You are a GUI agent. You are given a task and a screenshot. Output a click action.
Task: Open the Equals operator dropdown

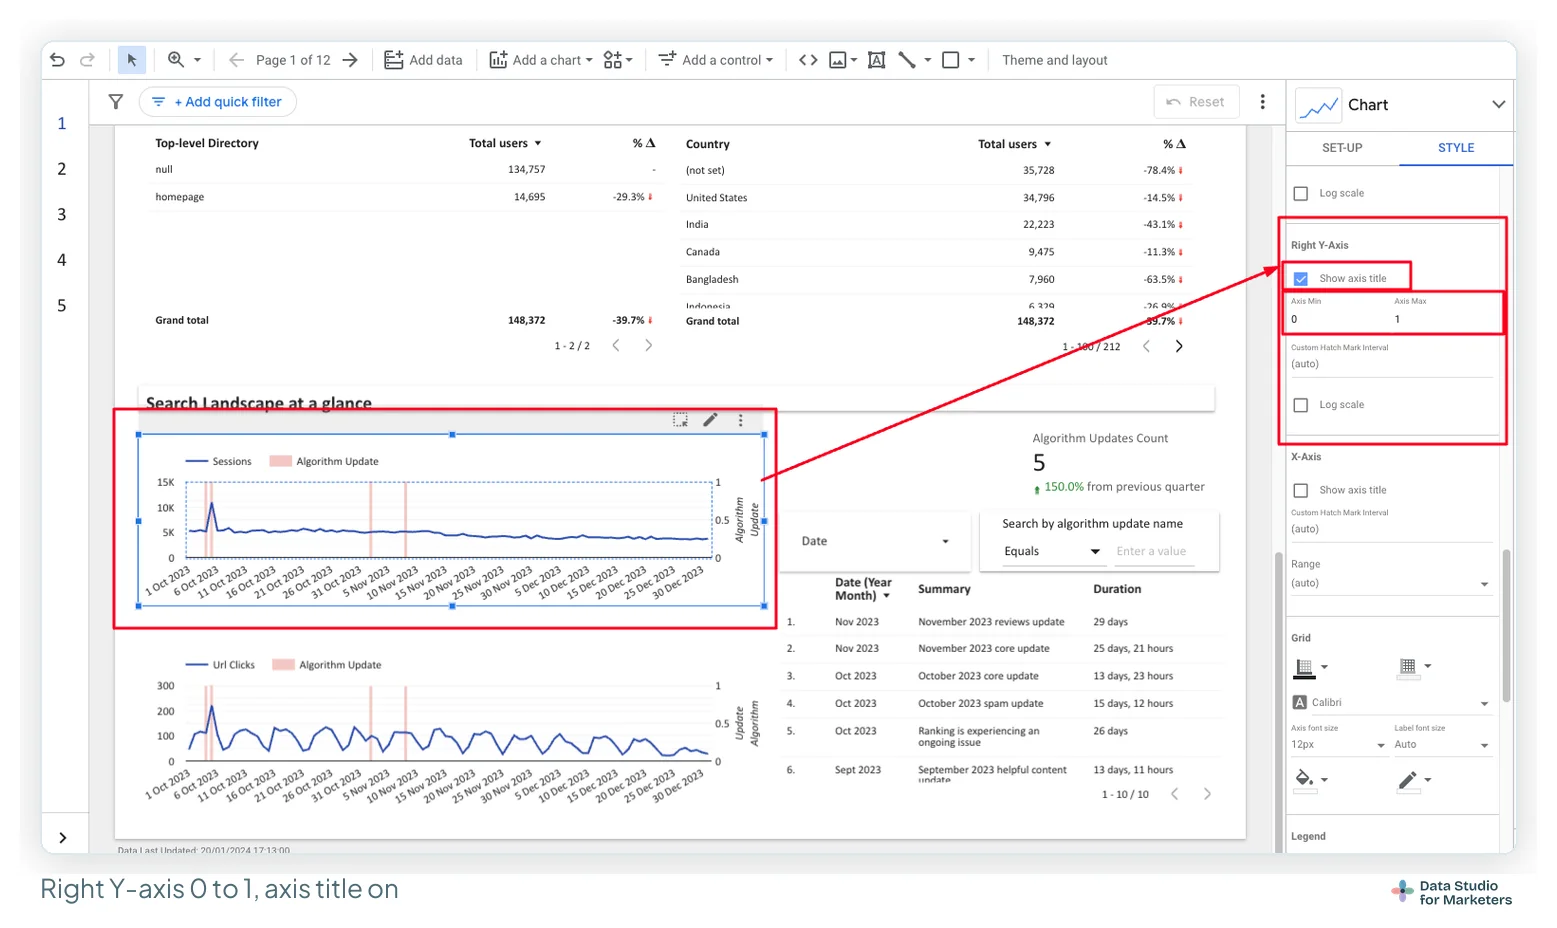[x=1051, y=551]
